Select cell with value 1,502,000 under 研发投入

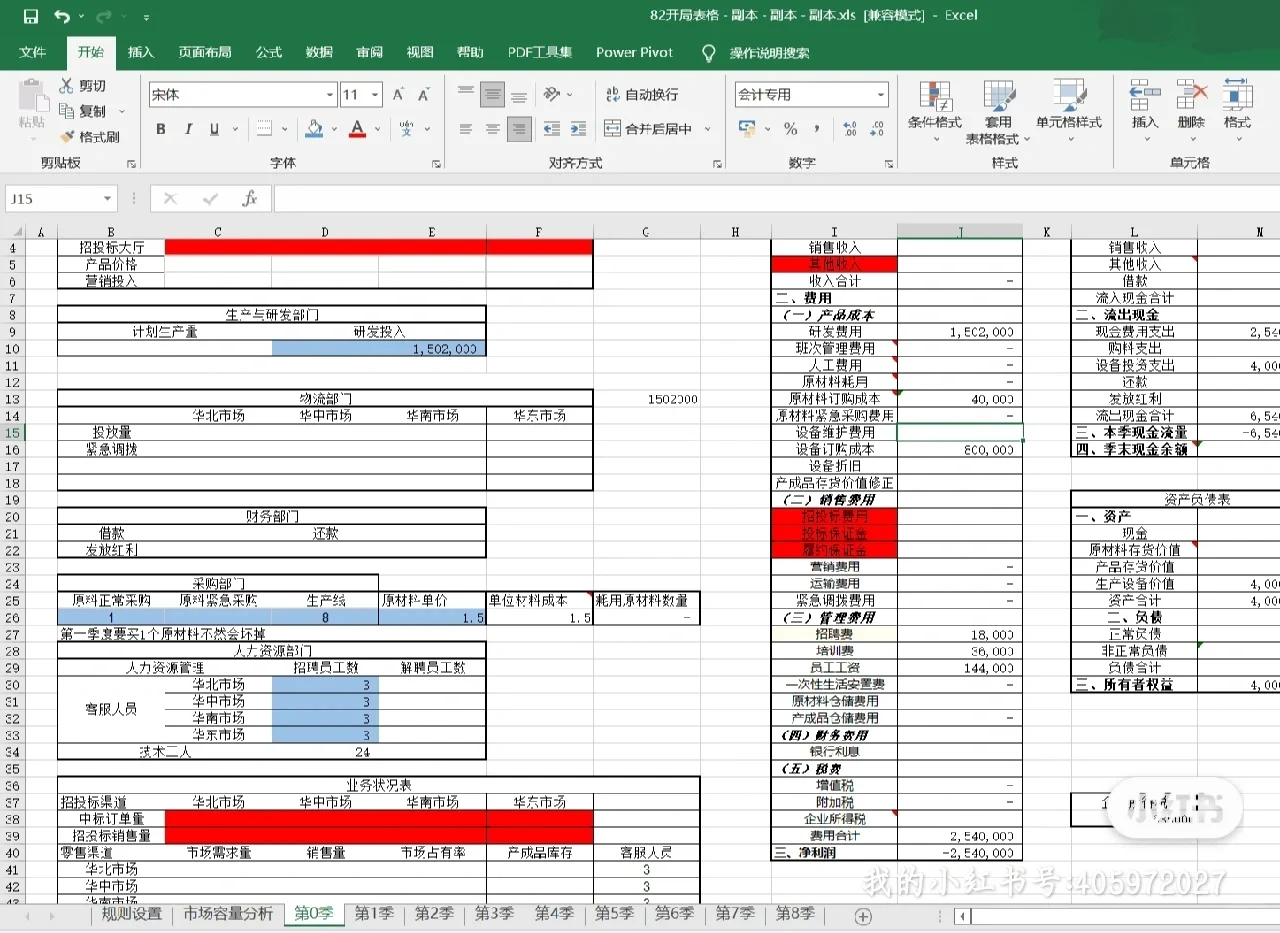pyautogui.click(x=379, y=349)
